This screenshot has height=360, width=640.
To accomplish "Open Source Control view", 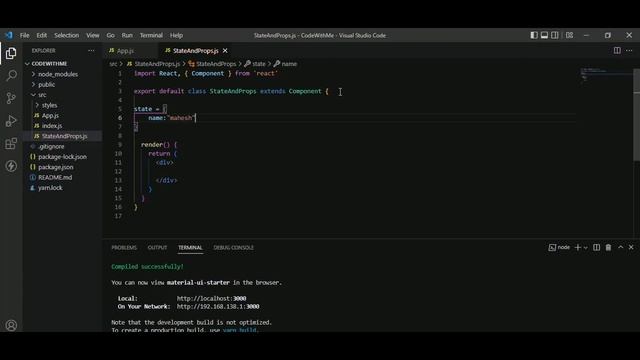I will 11,98.
